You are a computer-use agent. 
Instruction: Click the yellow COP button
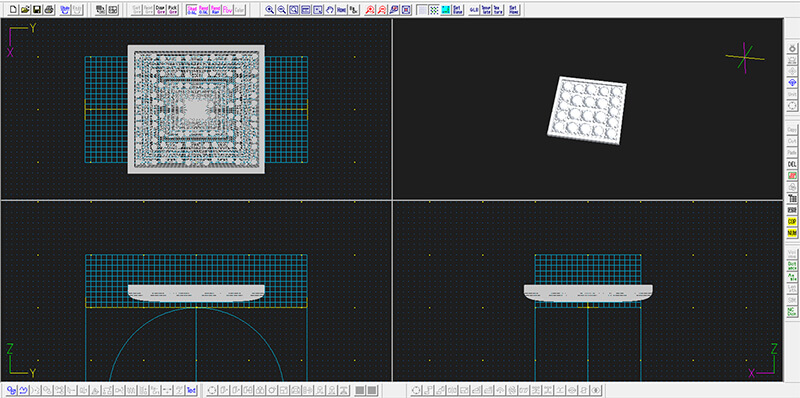point(792,221)
